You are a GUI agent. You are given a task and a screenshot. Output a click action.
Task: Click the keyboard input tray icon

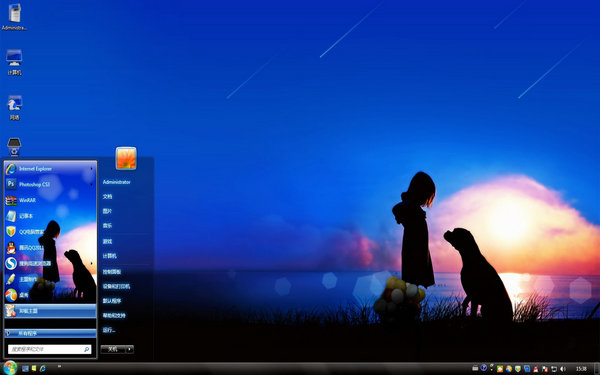pyautogui.click(x=475, y=368)
